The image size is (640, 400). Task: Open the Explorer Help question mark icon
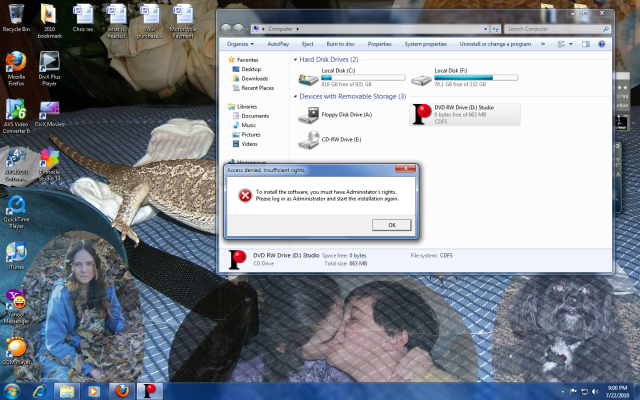[601, 44]
